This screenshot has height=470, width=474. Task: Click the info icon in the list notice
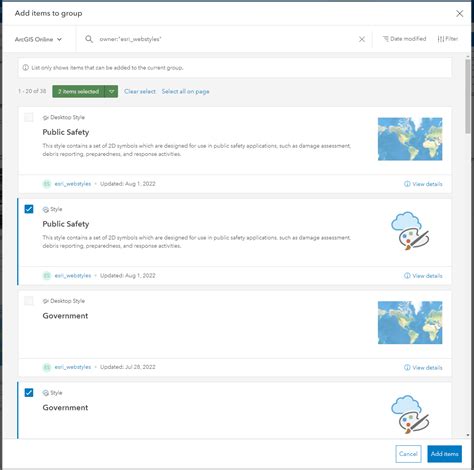click(x=25, y=68)
